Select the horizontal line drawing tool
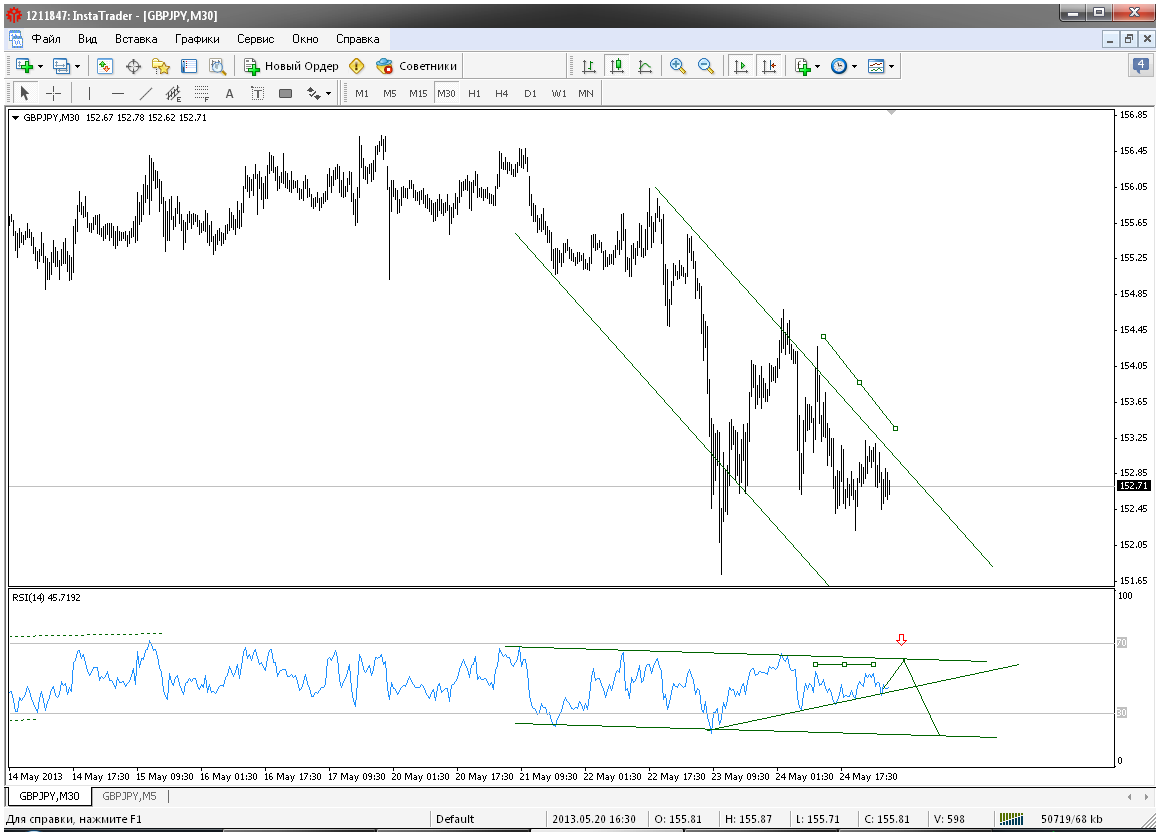Screen dimensions: 1160x832 click(x=118, y=93)
